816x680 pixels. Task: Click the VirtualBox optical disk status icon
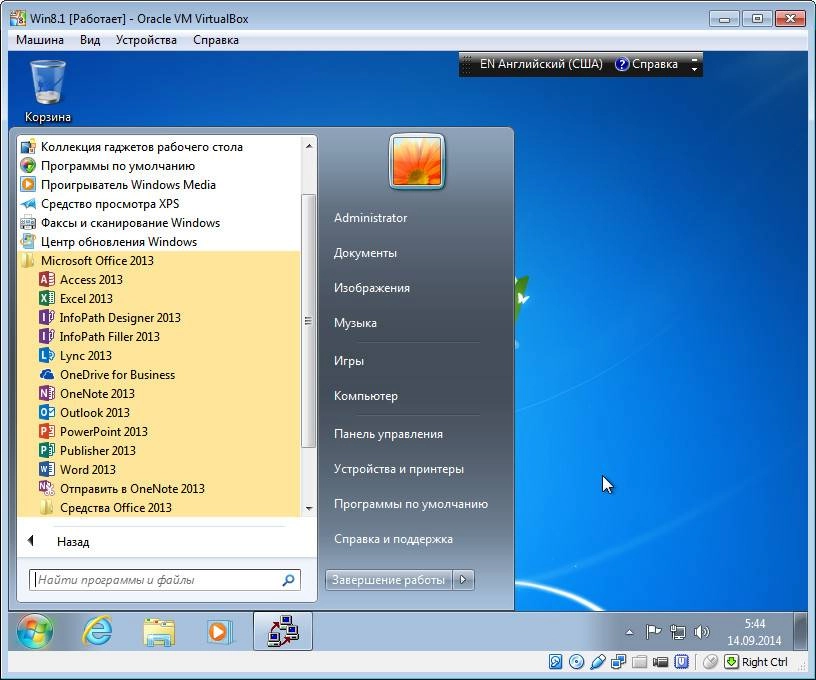click(576, 662)
